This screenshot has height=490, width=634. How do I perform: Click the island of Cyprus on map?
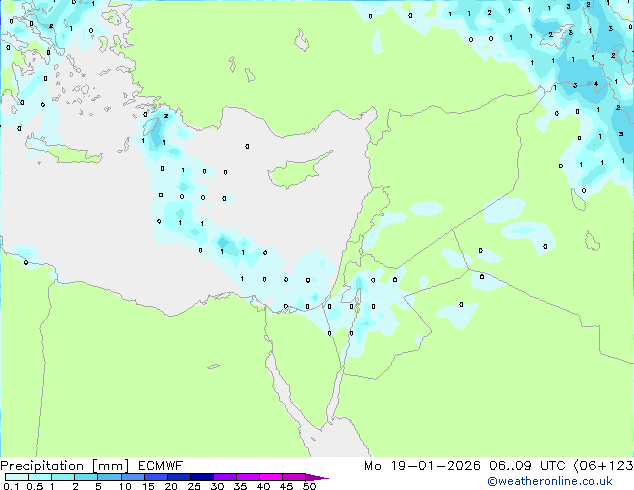(297, 171)
